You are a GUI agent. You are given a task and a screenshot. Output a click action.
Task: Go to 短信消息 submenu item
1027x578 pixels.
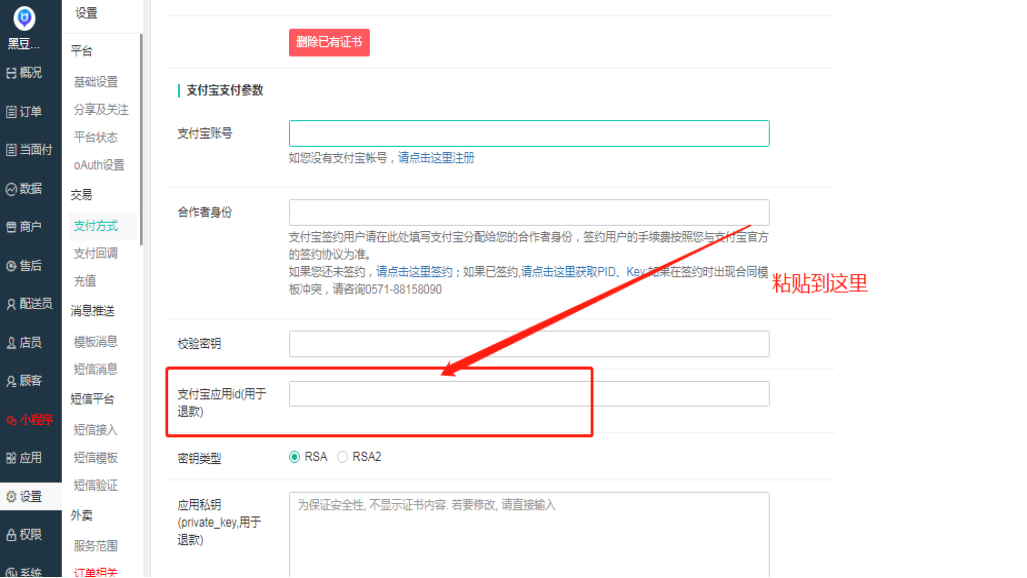(x=96, y=369)
